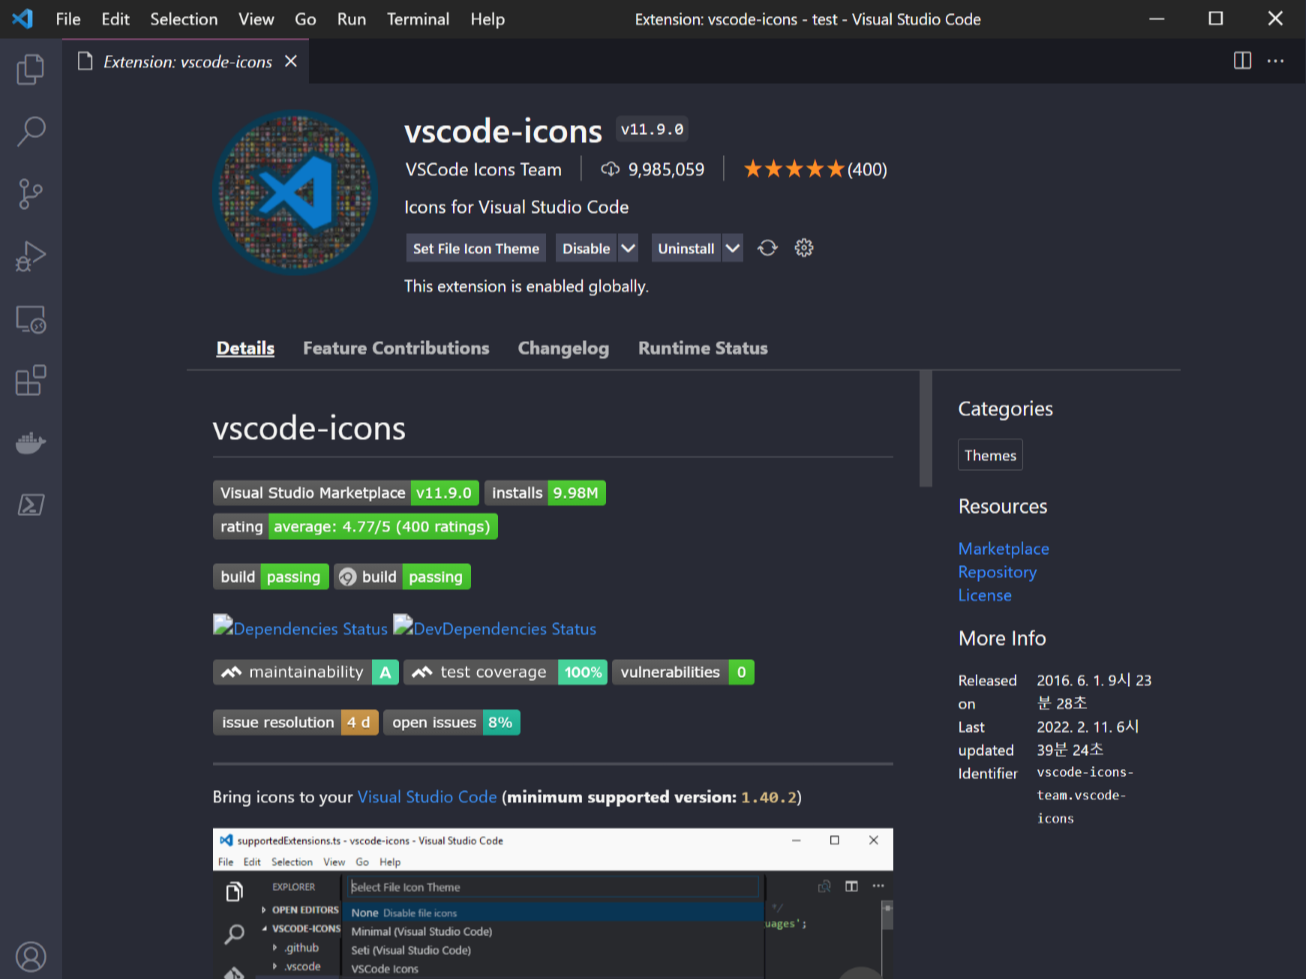Open the Accounts menu icon
The width and height of the screenshot is (1306, 979).
click(x=31, y=957)
